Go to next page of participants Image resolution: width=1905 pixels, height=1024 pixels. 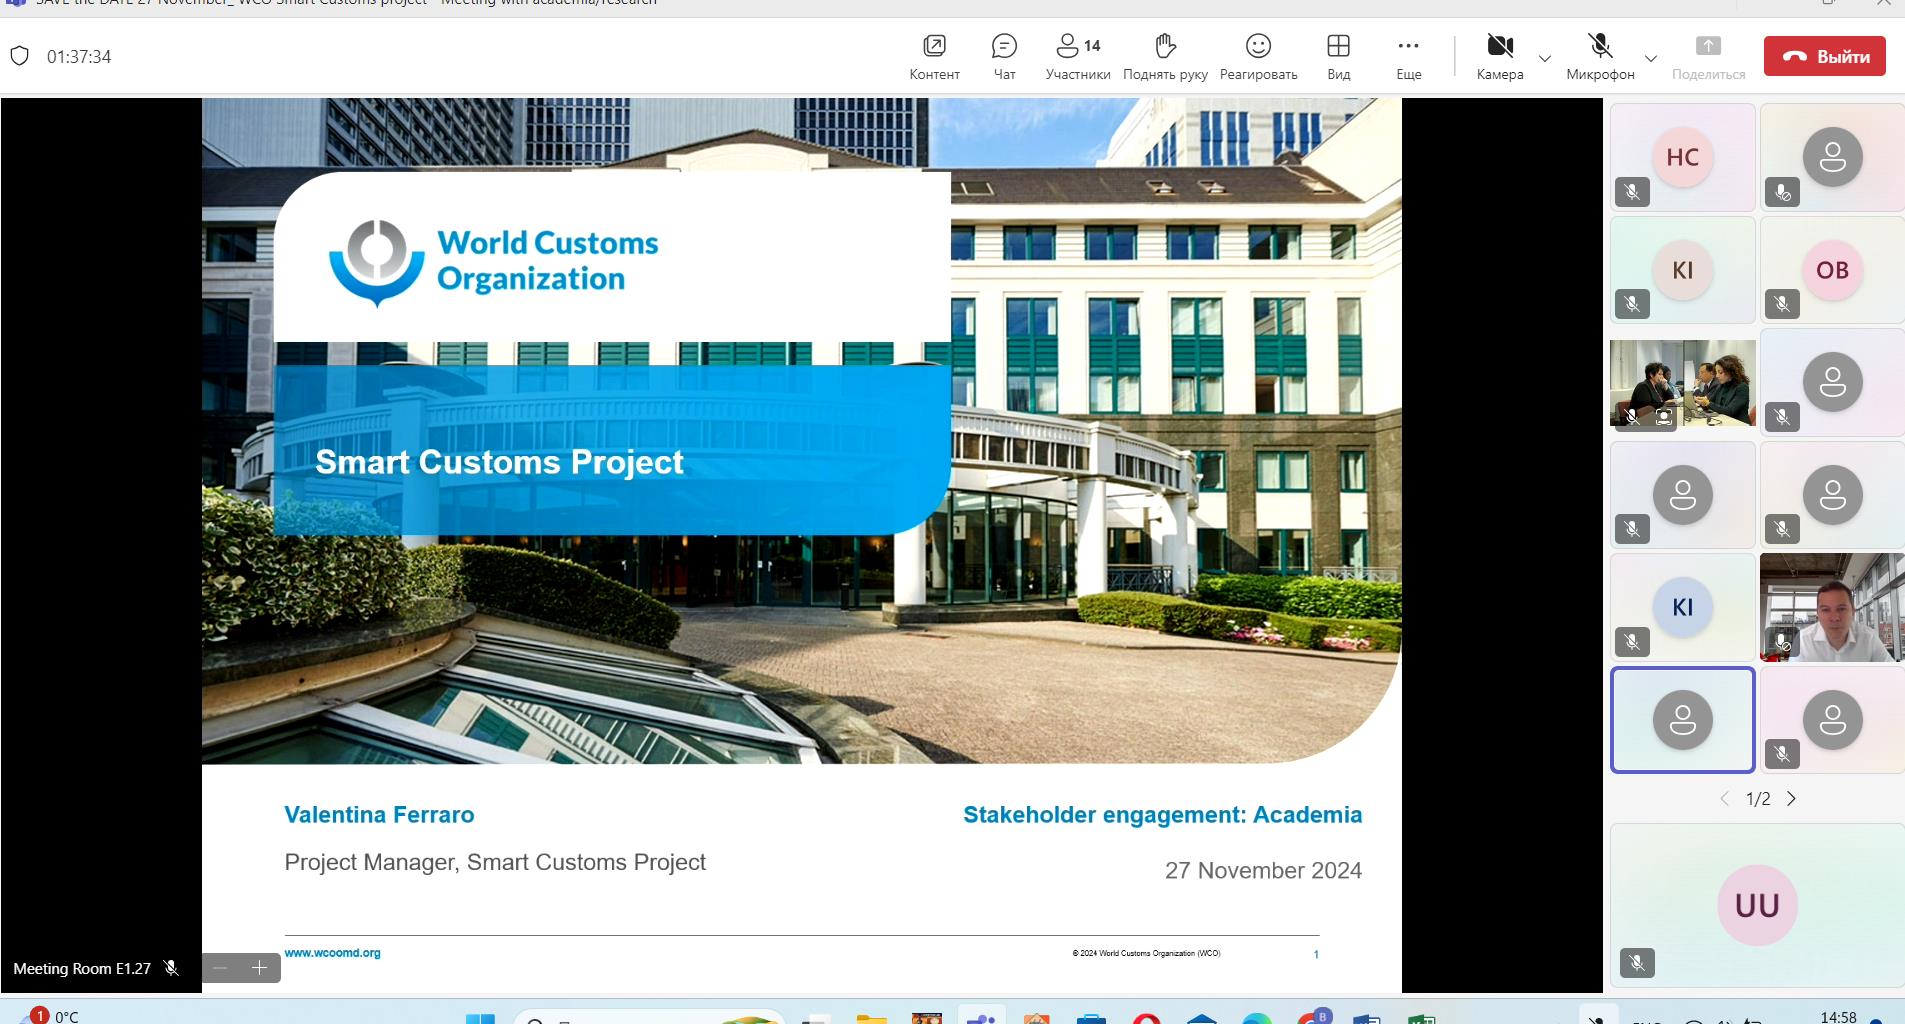click(x=1791, y=798)
